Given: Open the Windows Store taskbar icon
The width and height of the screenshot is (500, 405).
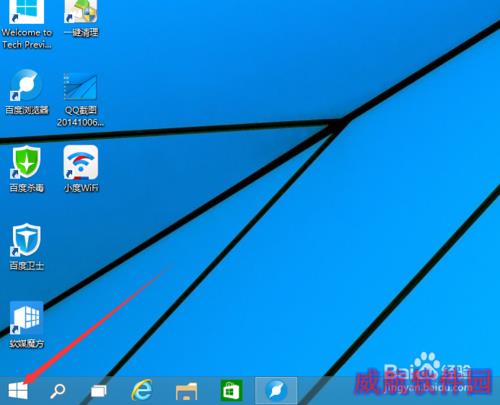Looking at the screenshot, I should 232,390.
